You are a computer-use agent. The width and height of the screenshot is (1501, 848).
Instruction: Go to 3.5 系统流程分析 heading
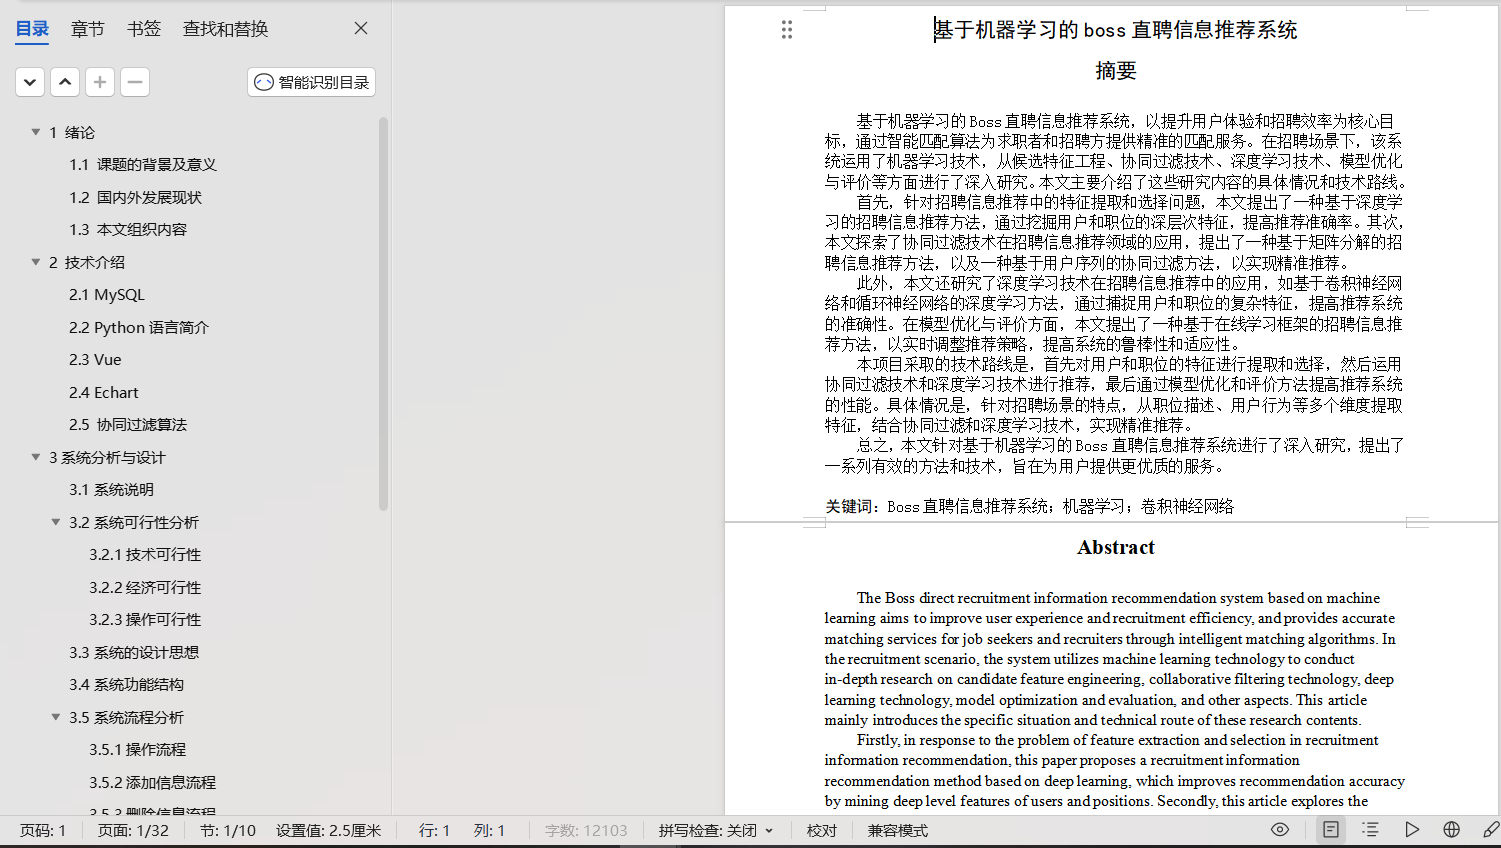tap(126, 717)
